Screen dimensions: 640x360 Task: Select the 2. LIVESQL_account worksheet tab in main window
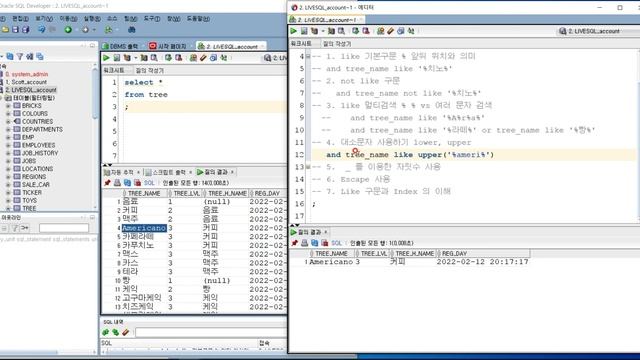pyautogui.click(x=231, y=47)
